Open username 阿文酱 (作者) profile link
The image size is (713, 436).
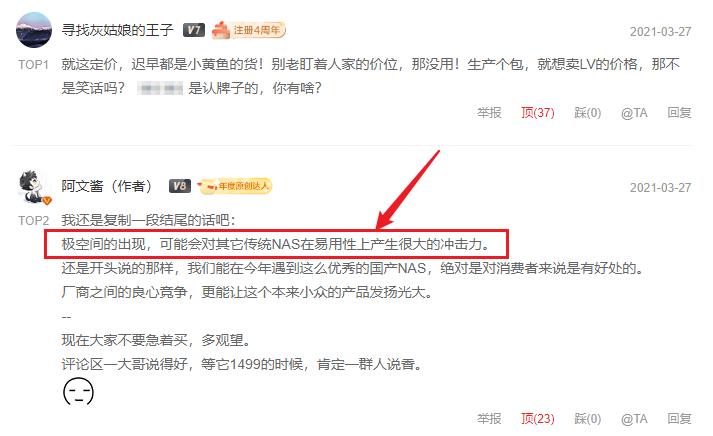[106, 185]
